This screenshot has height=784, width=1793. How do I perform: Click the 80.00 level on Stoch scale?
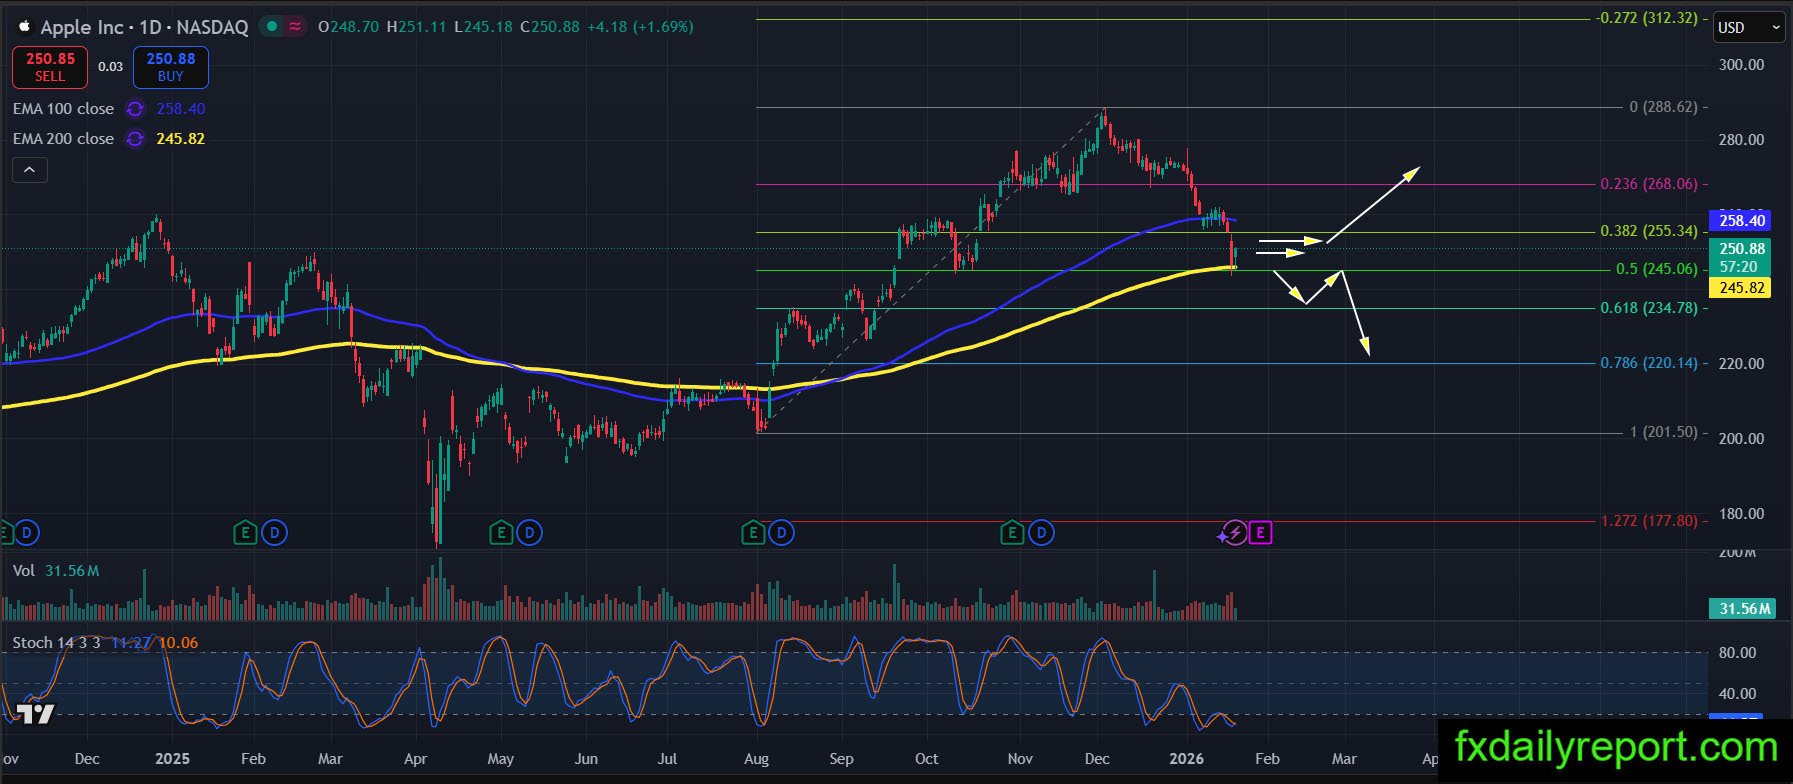click(1737, 653)
